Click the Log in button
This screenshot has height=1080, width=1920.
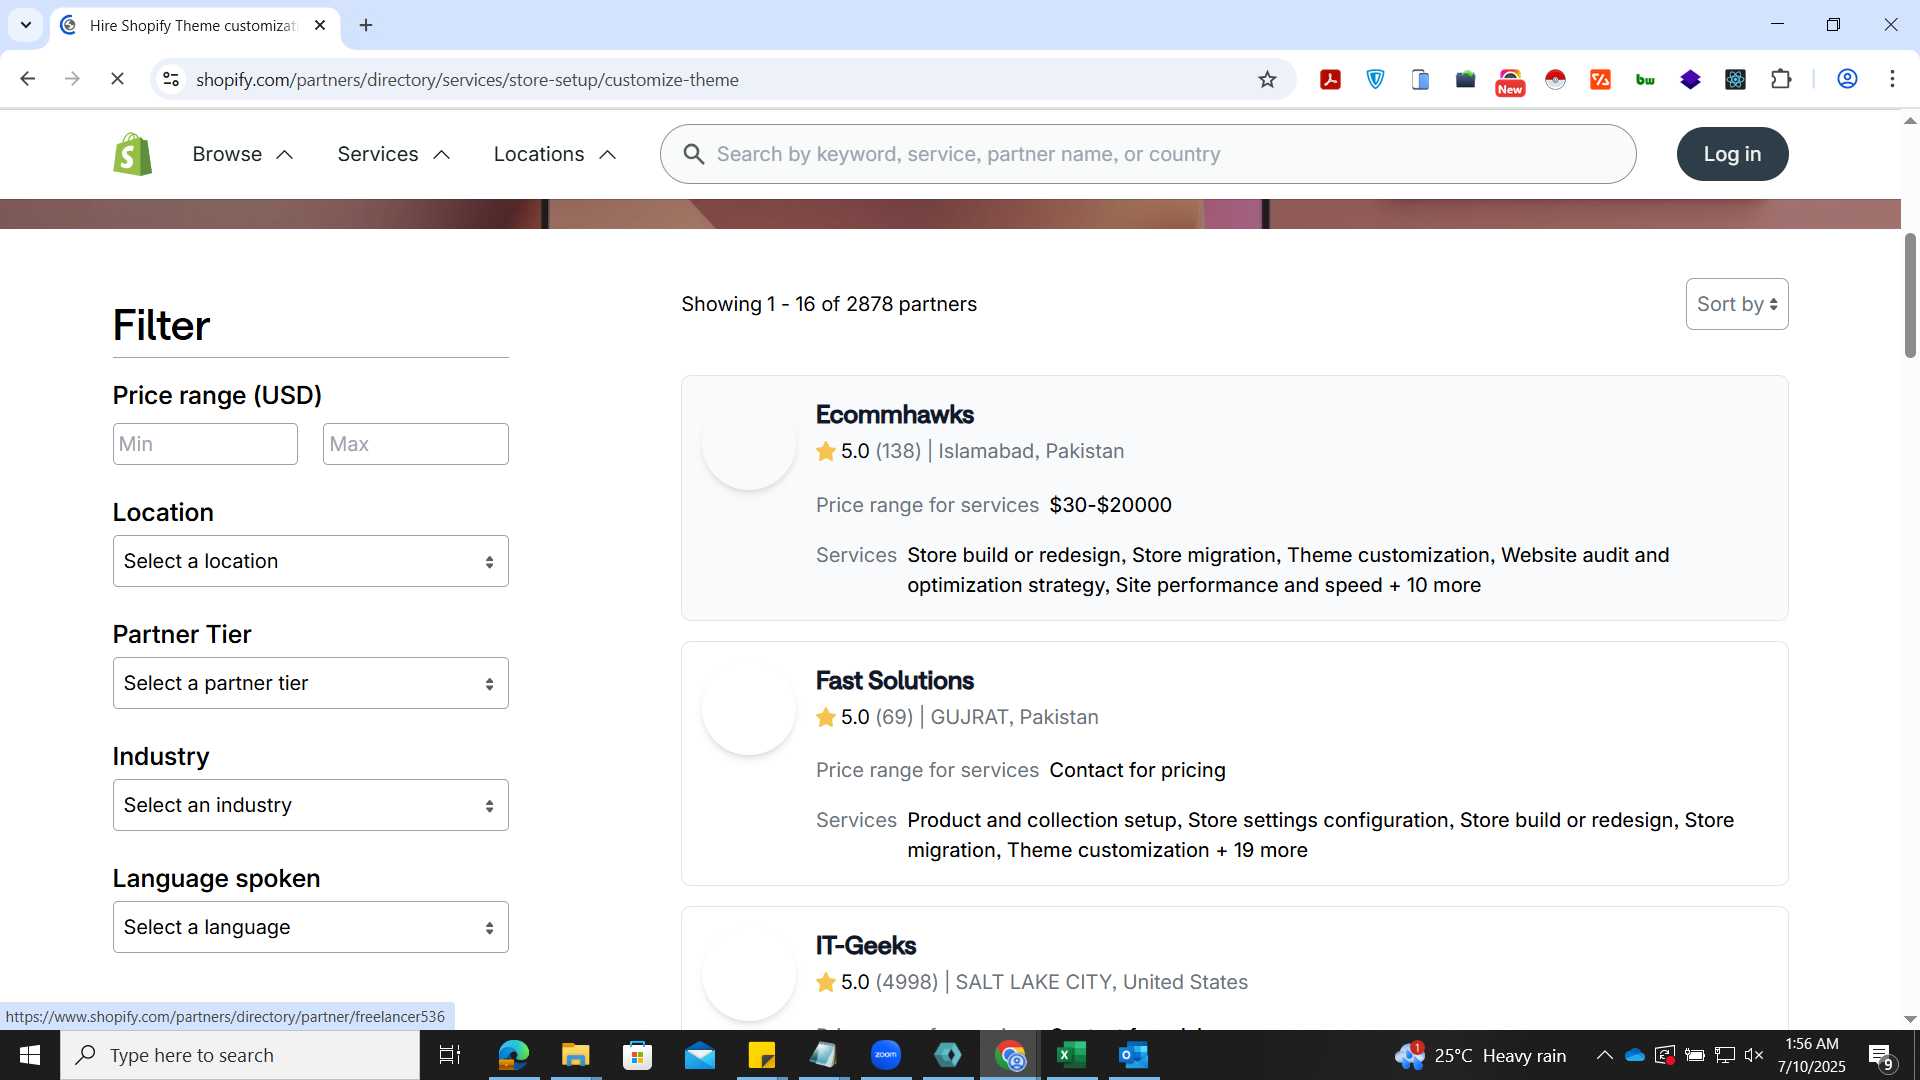tap(1732, 154)
